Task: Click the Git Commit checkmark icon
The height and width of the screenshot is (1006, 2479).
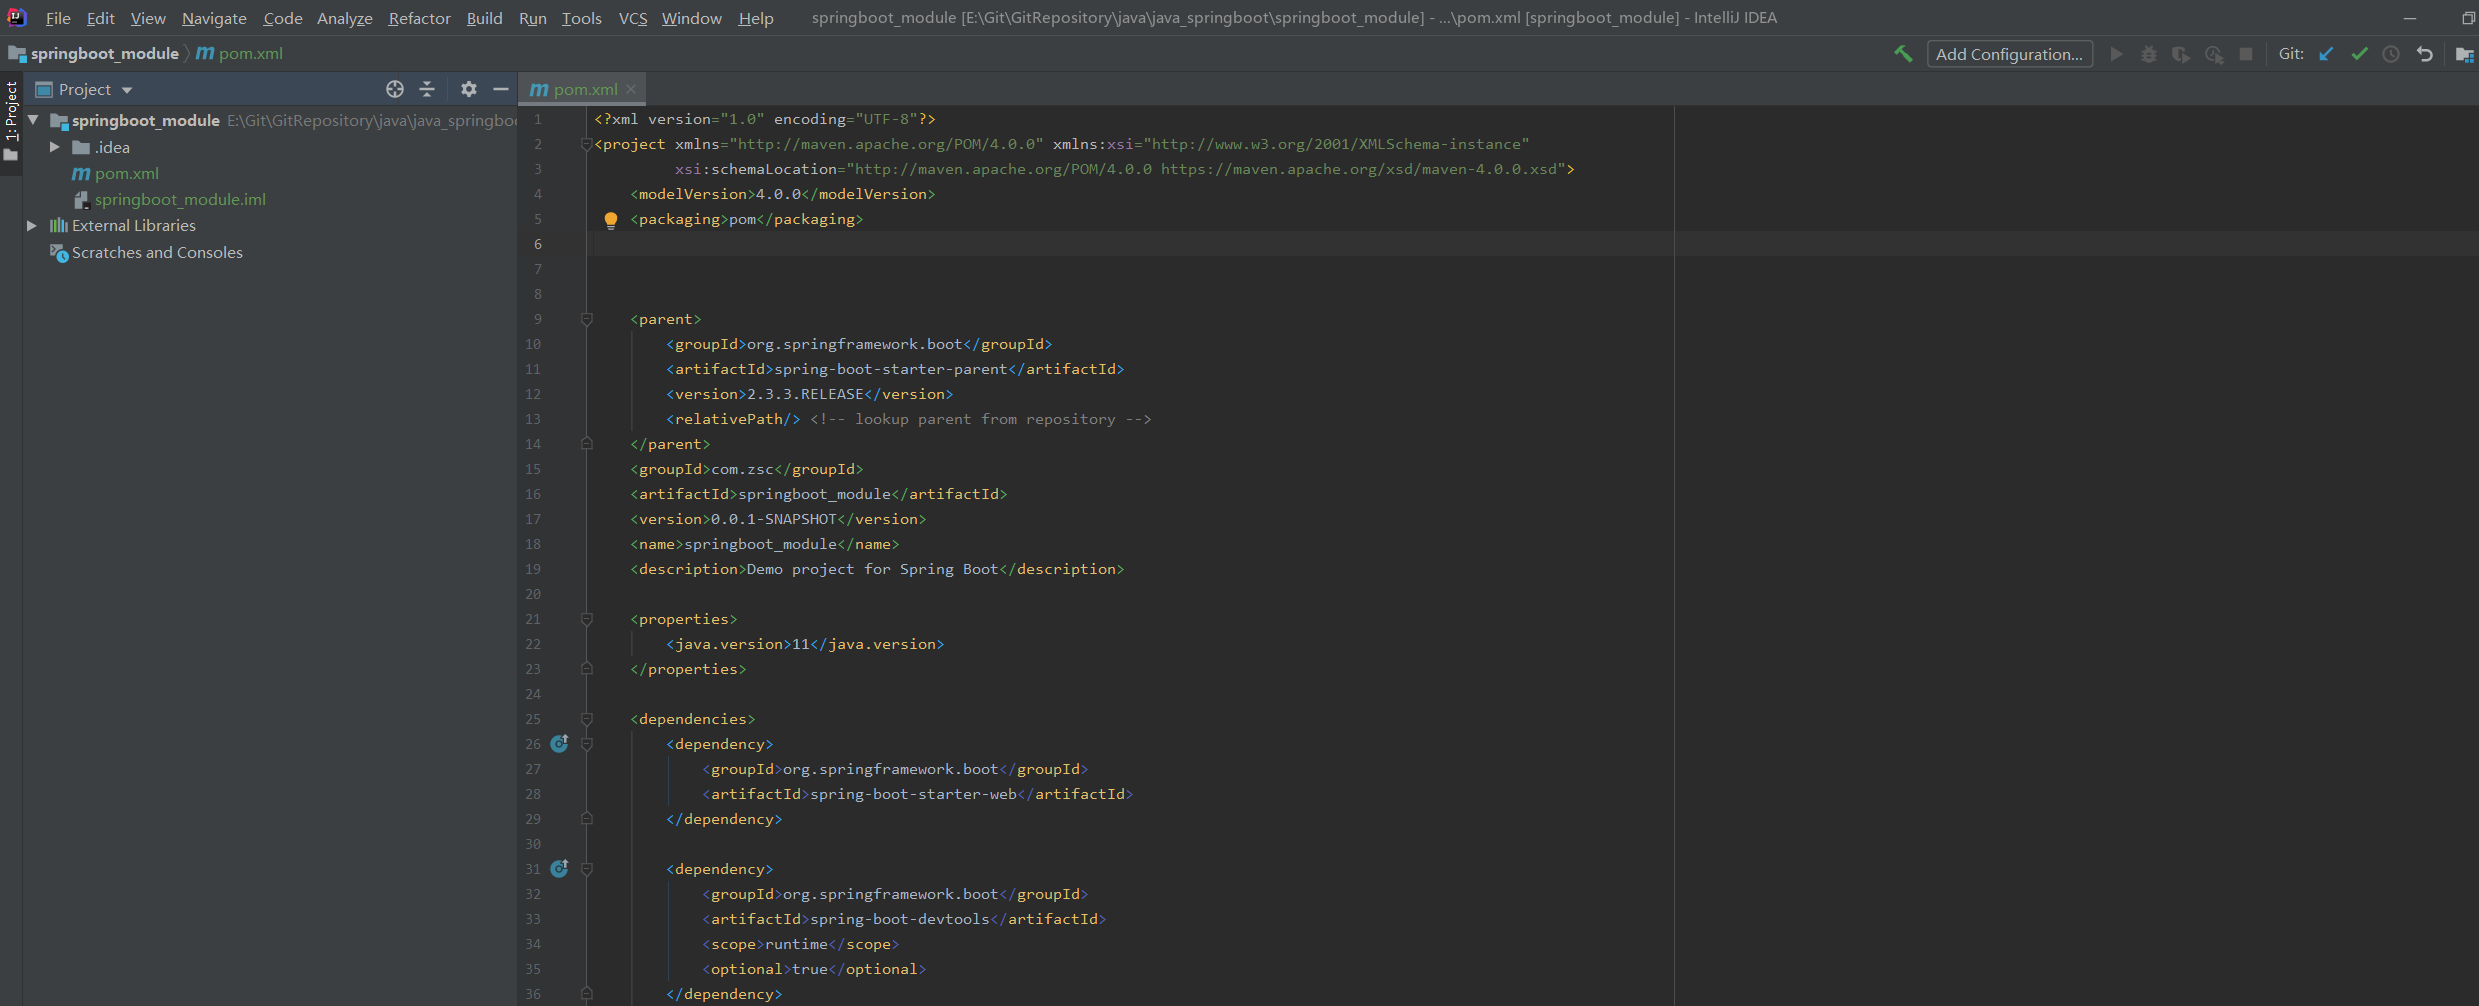Action: pos(2359,54)
